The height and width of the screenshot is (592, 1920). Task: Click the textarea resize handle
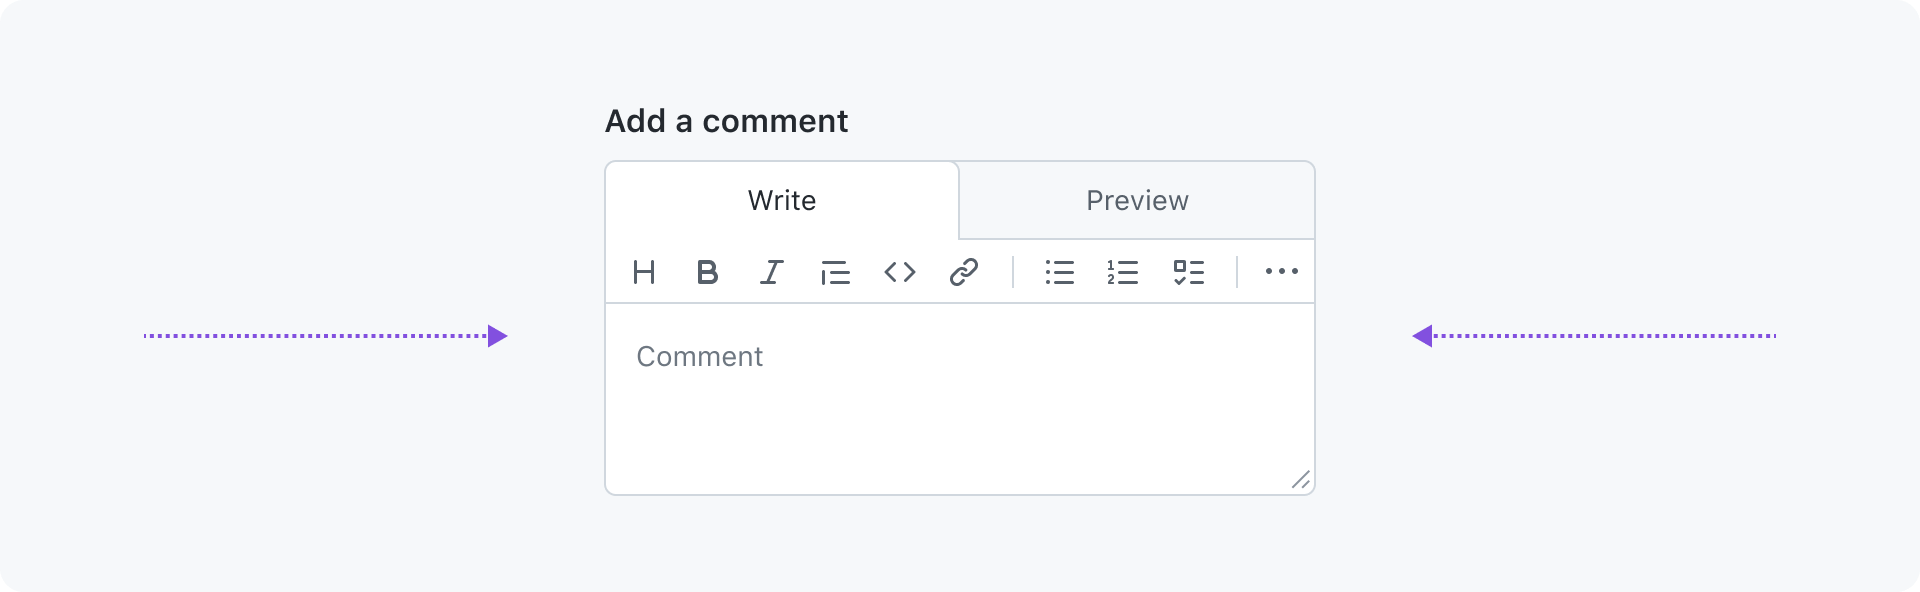tap(1300, 480)
